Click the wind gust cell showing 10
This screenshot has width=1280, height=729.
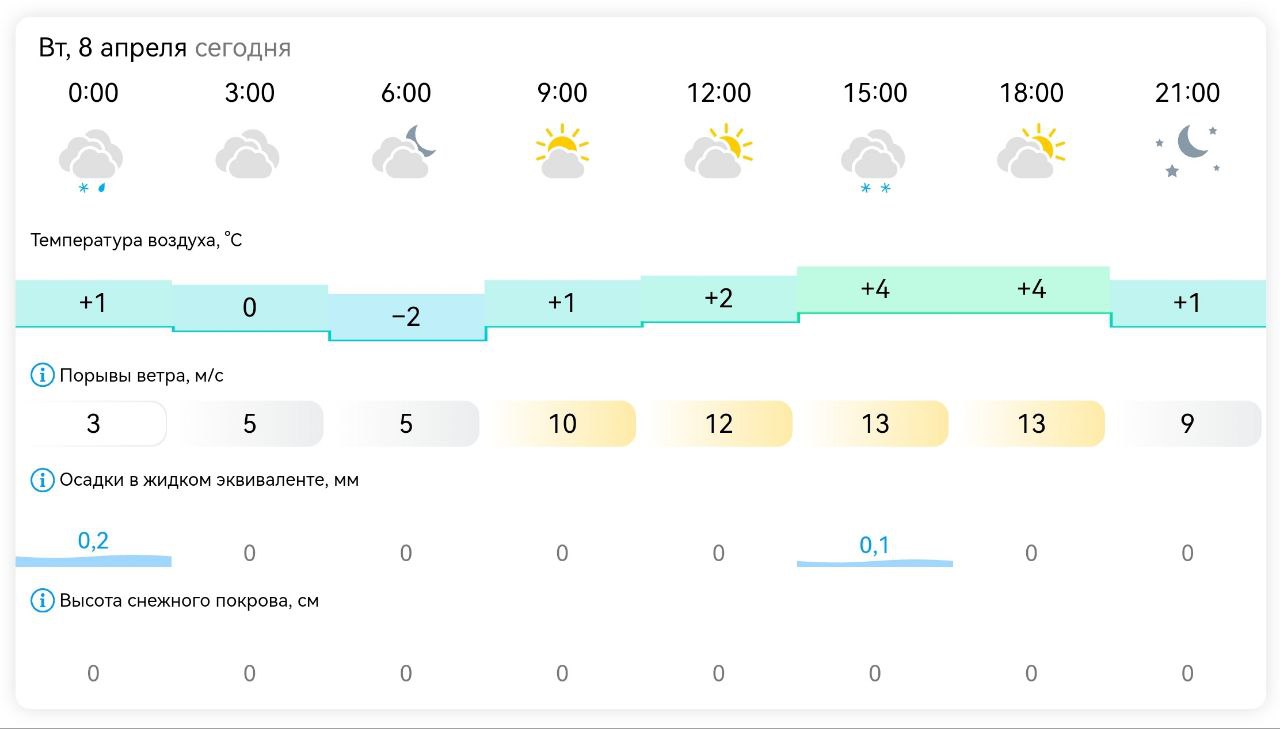pyautogui.click(x=562, y=424)
